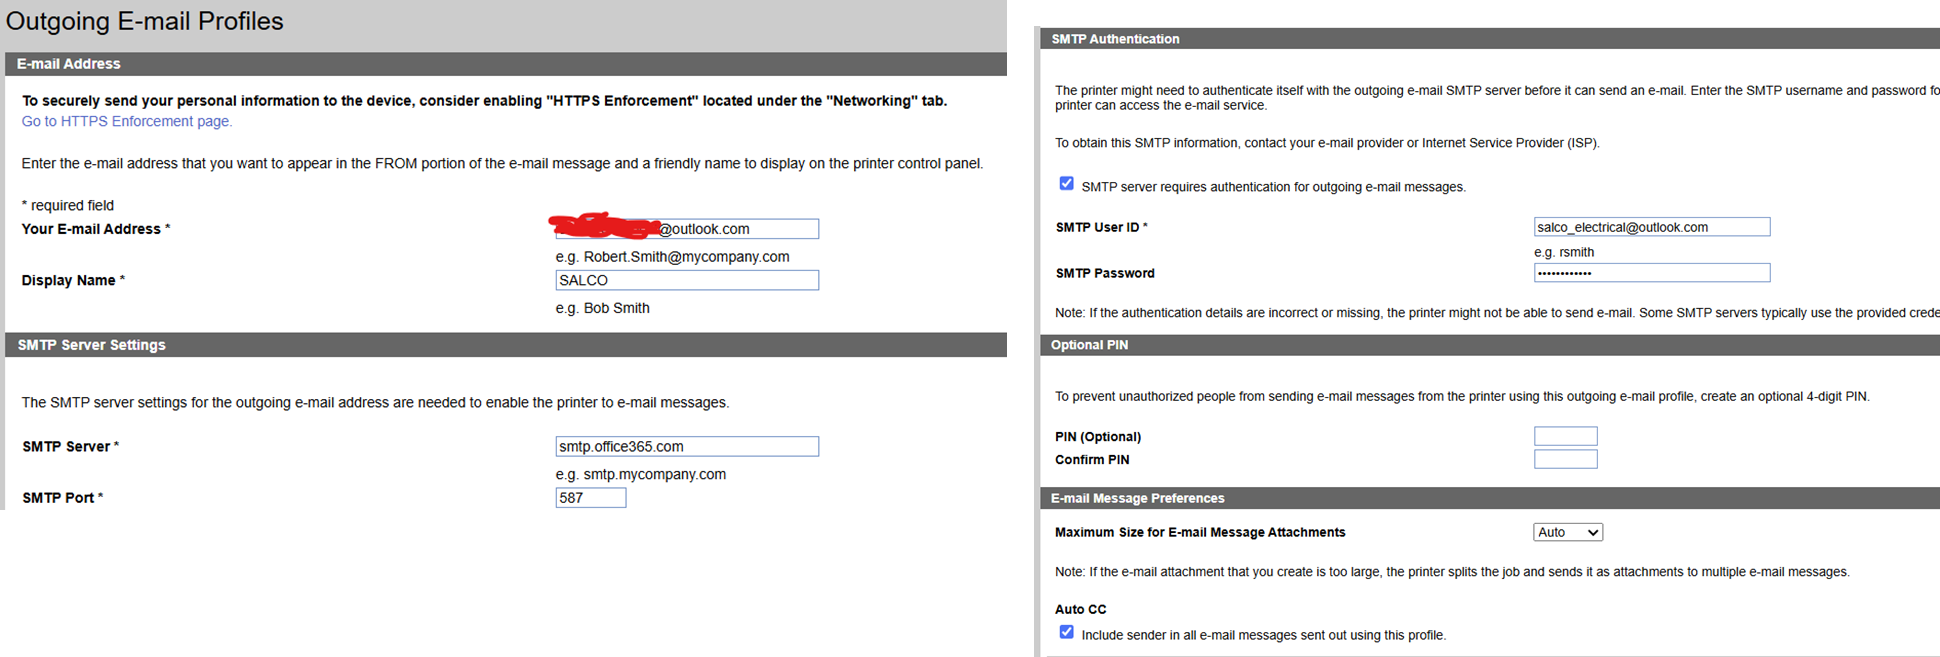Click the e.g. smtp.mycompany.com example text

tap(641, 474)
